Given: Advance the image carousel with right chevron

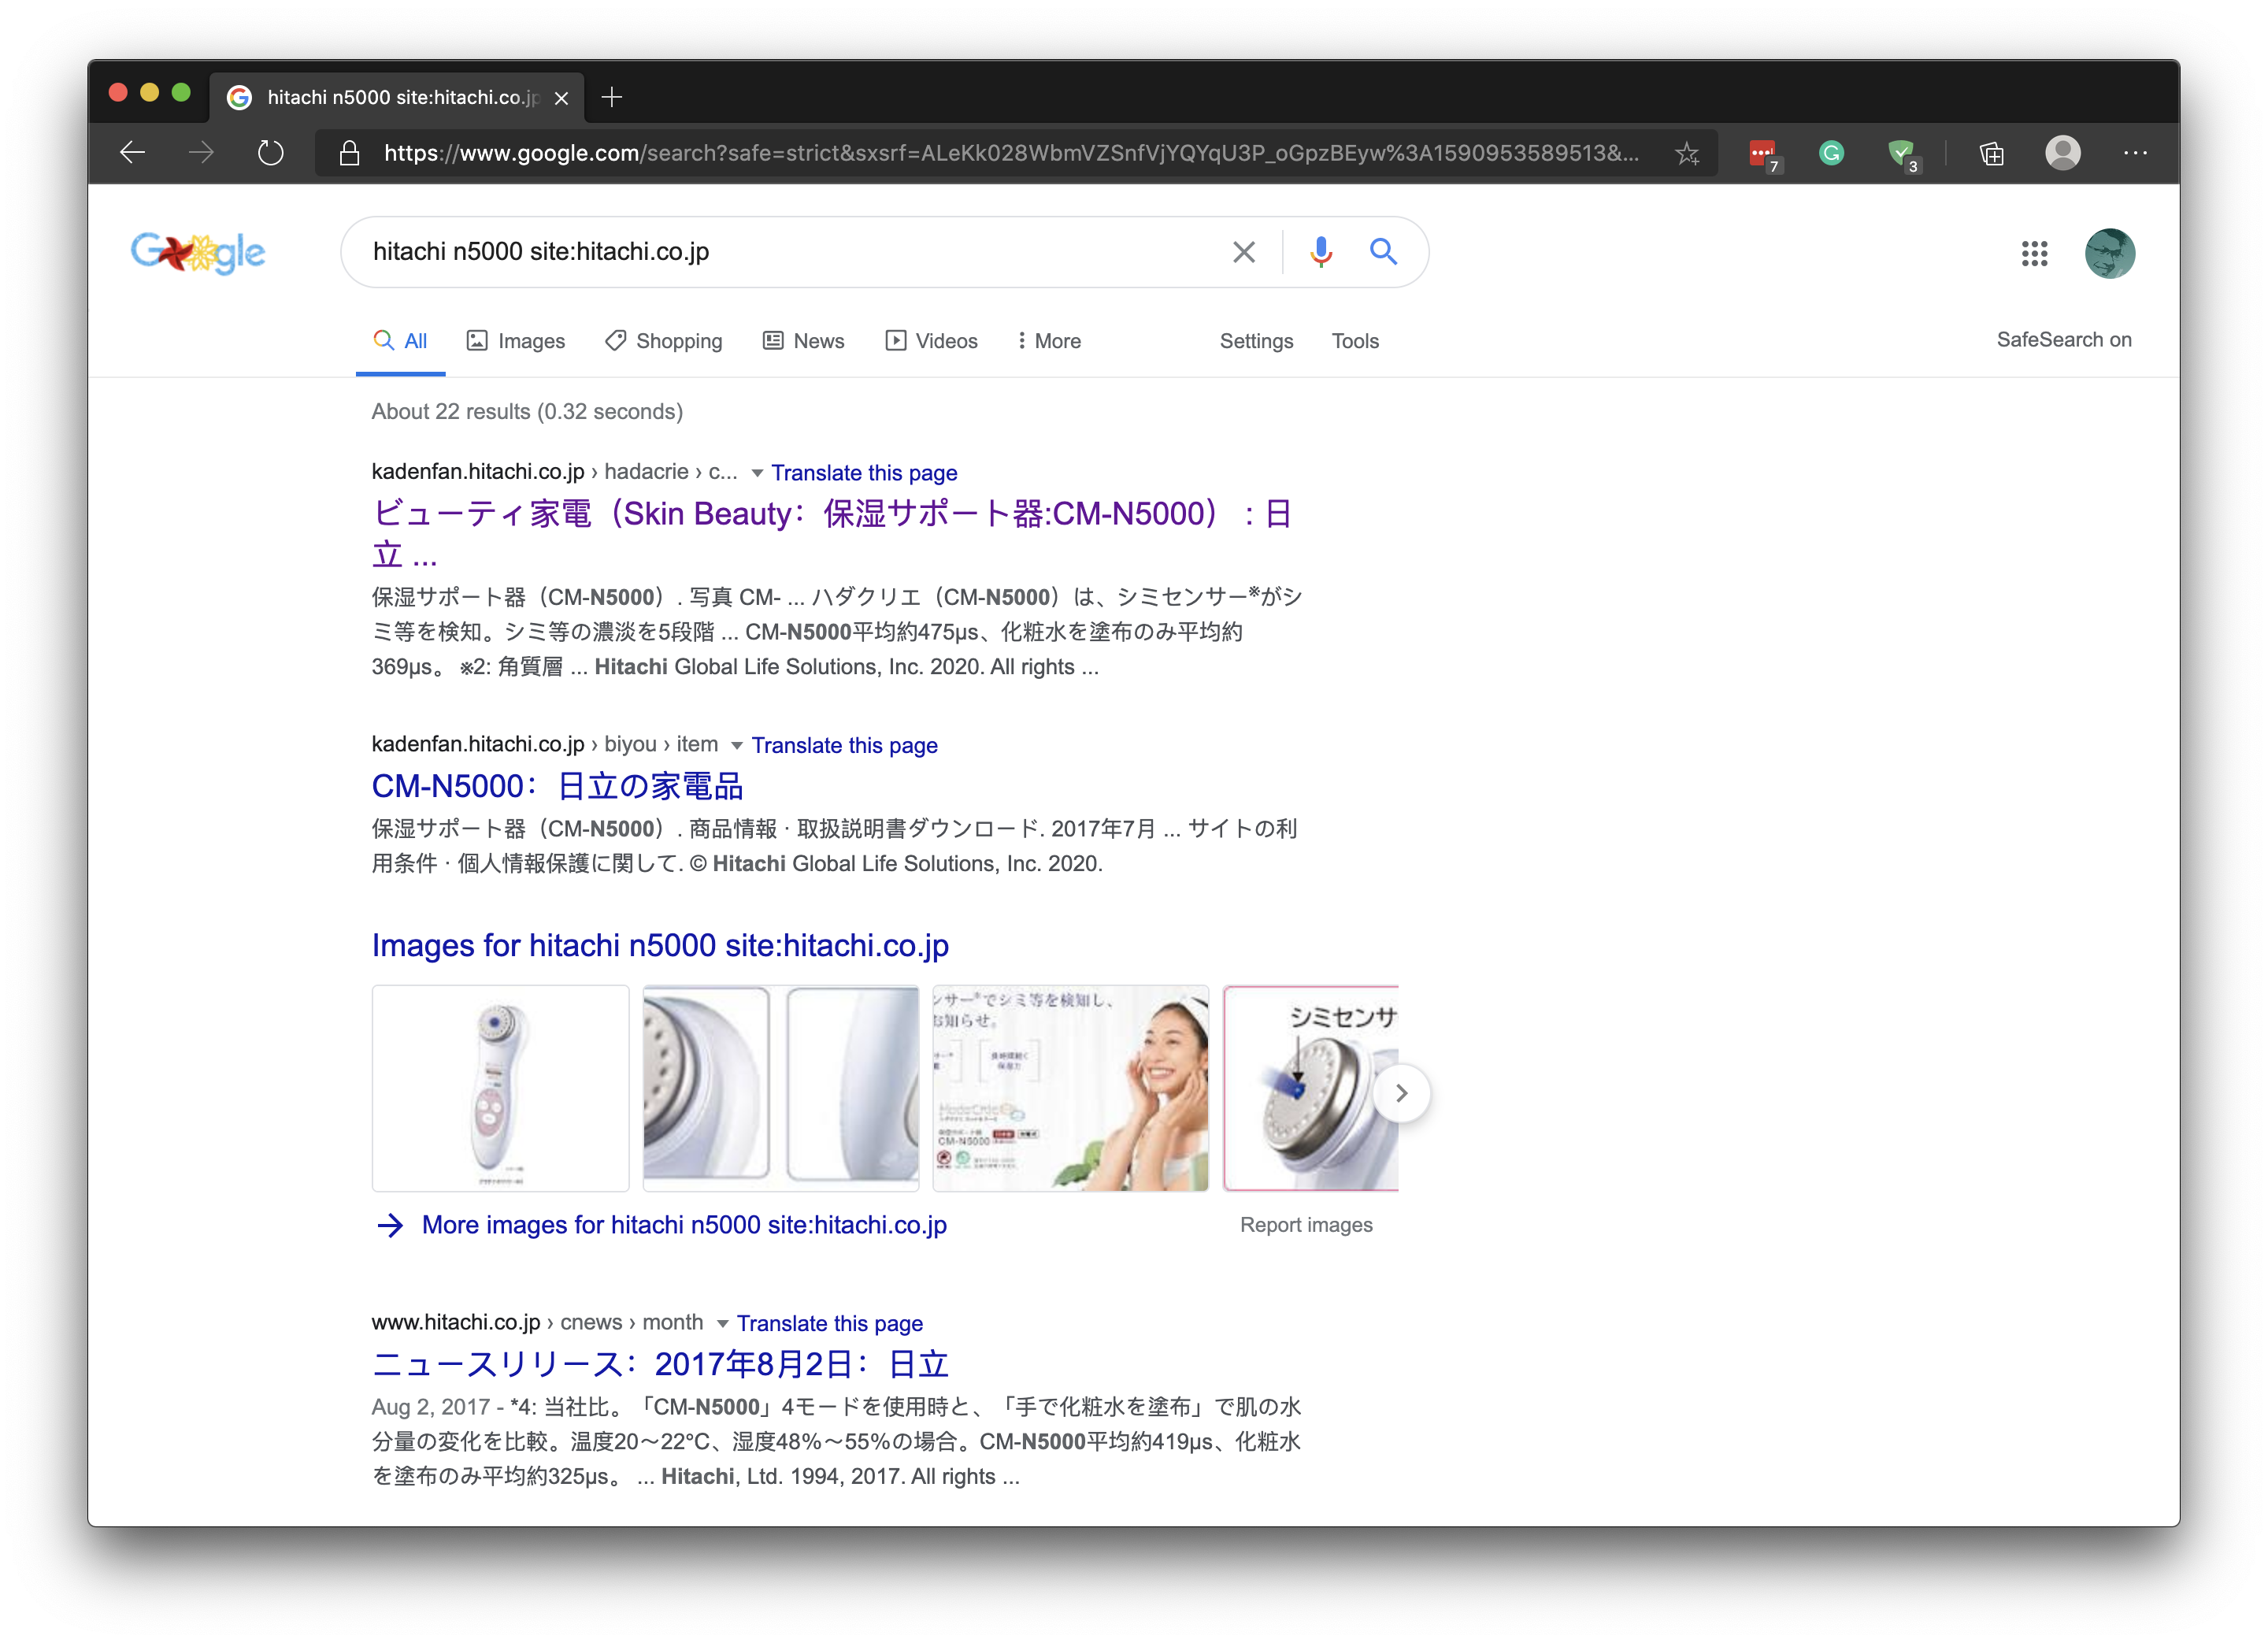Looking at the screenshot, I should pos(1401,1093).
